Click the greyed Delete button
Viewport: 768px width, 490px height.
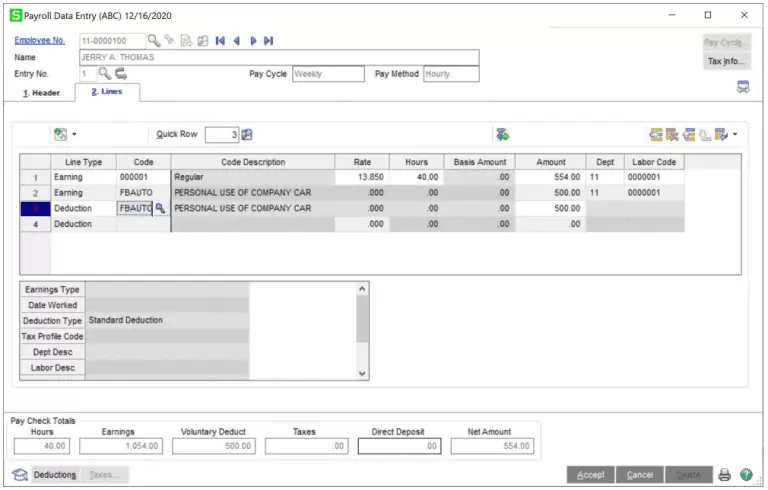click(689, 475)
